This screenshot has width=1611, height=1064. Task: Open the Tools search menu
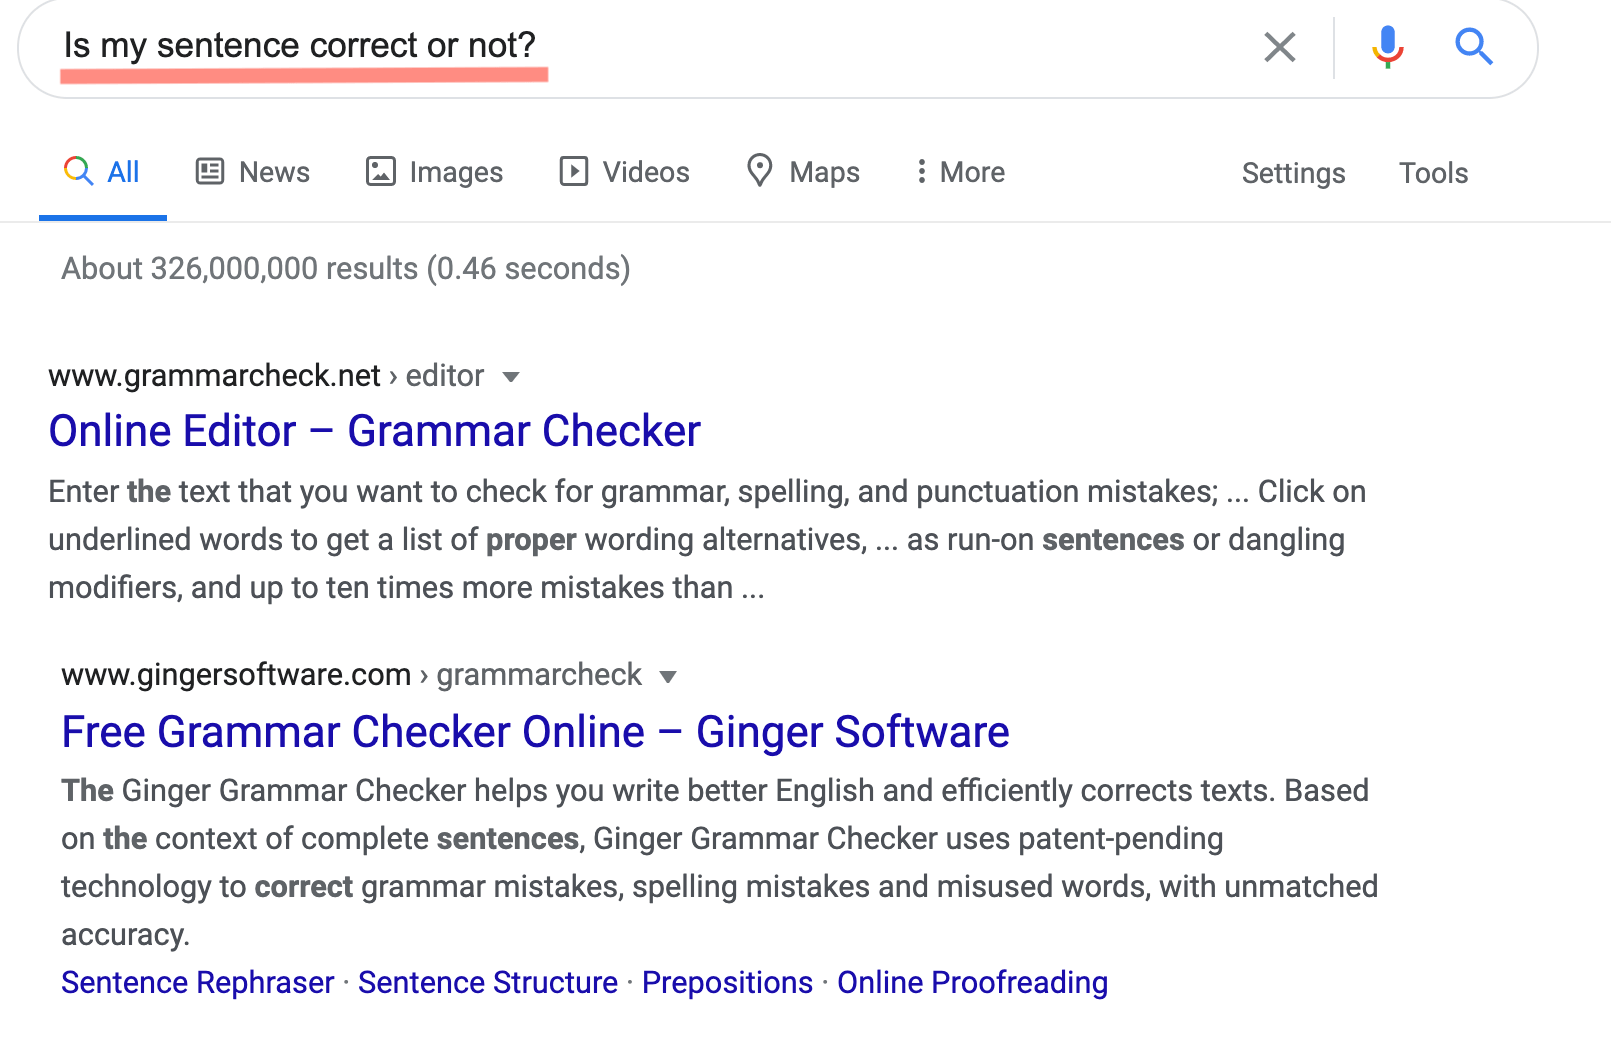tap(1433, 173)
